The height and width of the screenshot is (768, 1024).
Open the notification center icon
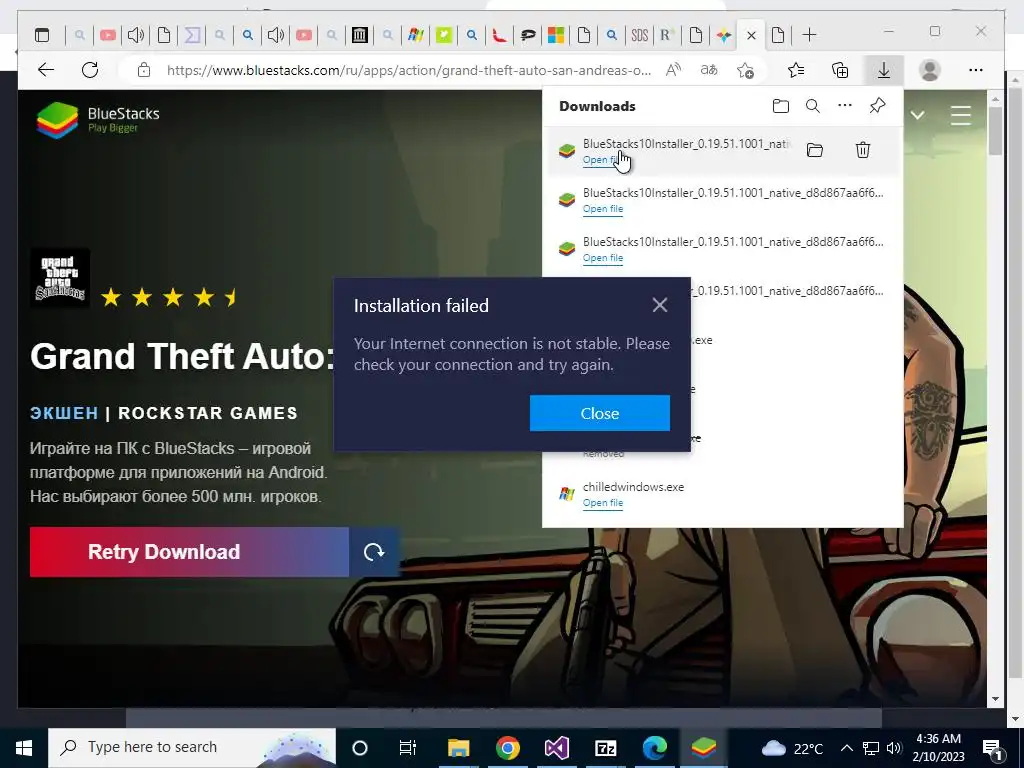992,748
